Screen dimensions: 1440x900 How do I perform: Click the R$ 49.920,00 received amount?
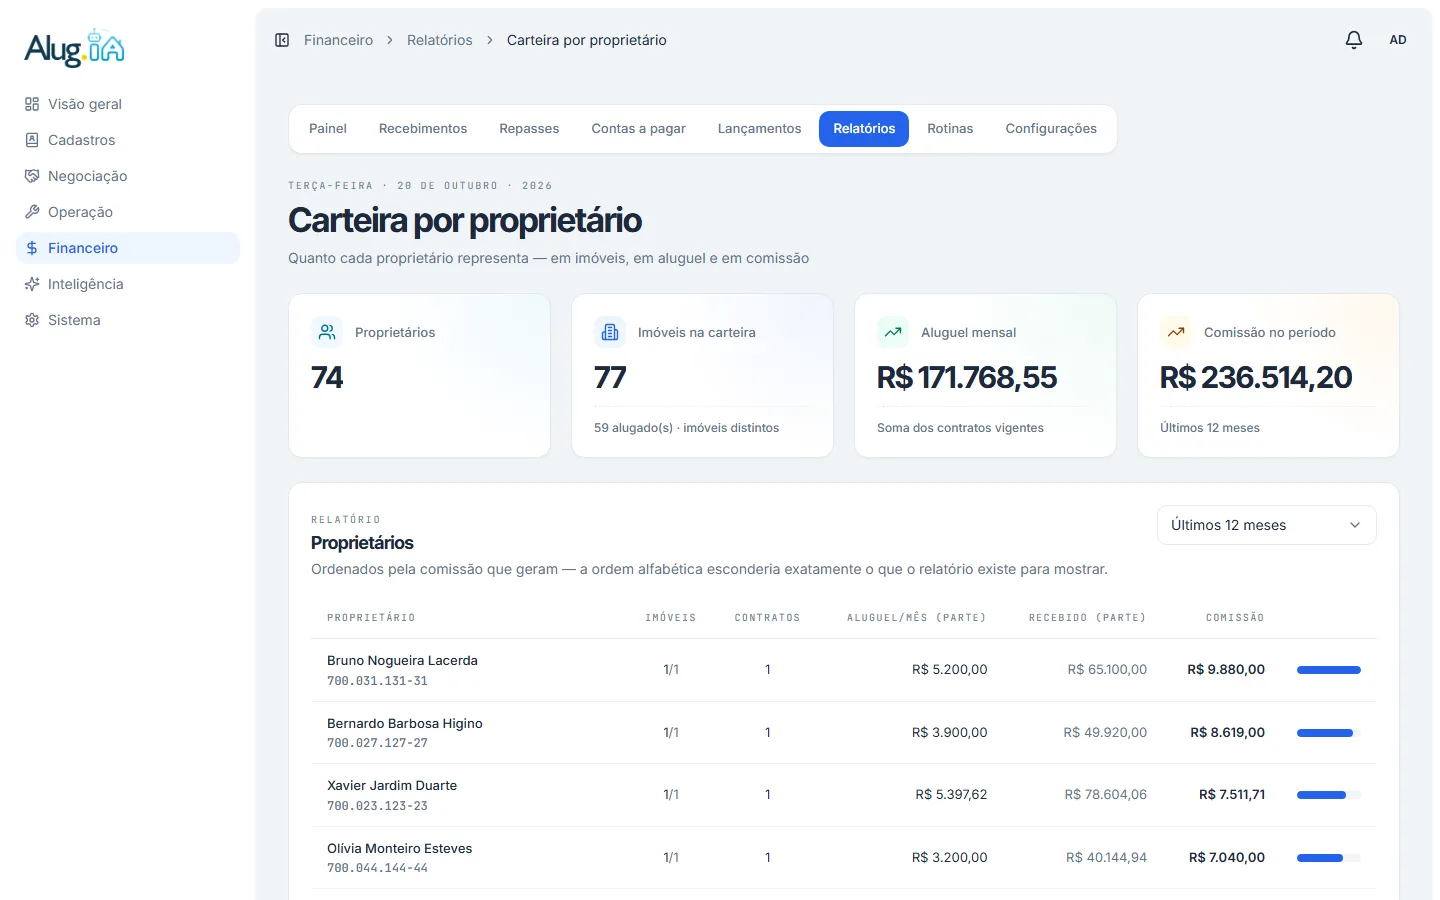coord(1105,733)
